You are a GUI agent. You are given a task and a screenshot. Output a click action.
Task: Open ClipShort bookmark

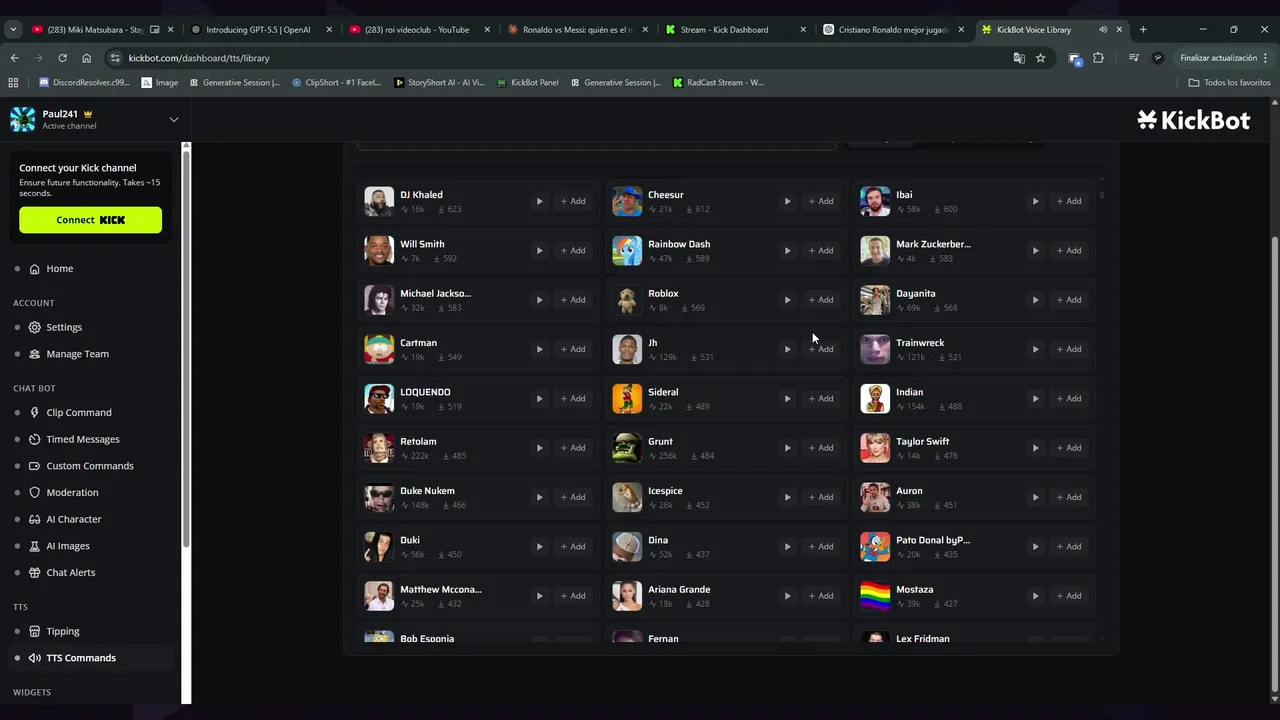(337, 82)
